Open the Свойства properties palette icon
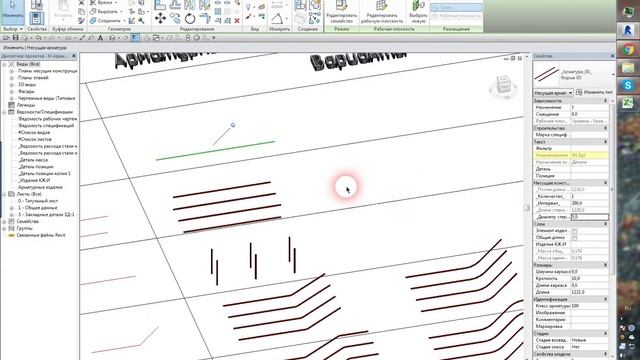 click(x=36, y=18)
